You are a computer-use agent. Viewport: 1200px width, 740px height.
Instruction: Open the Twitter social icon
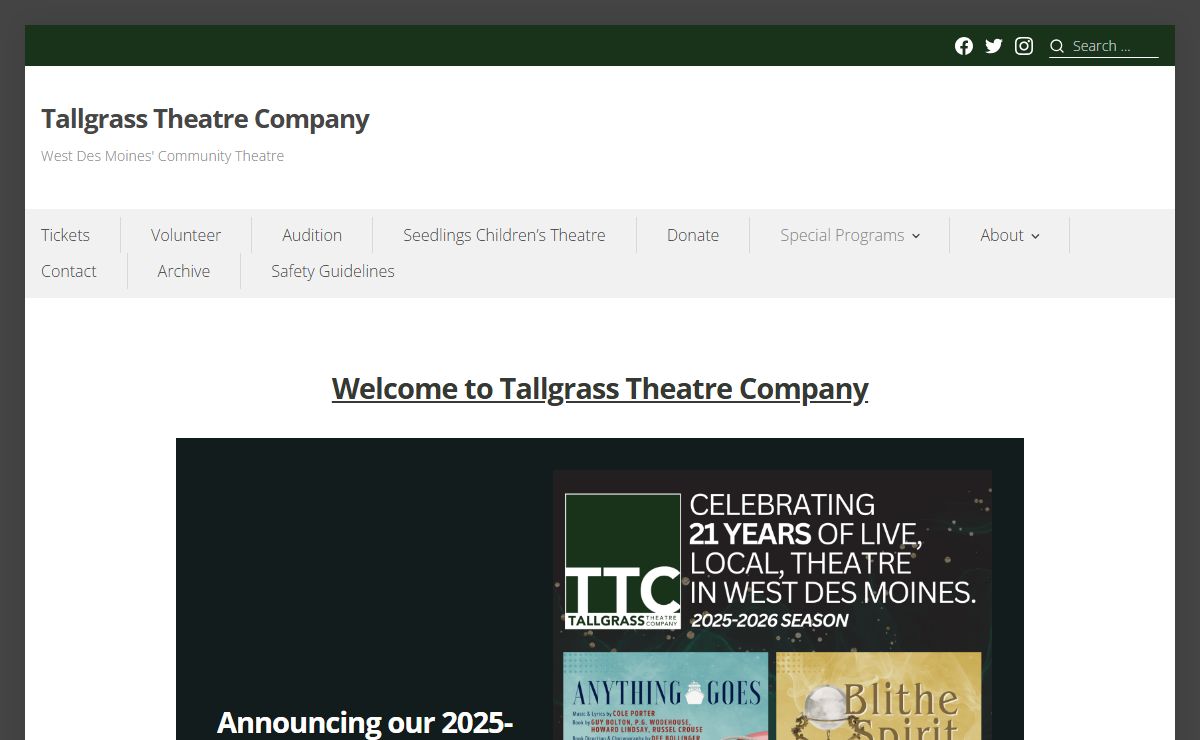pyautogui.click(x=994, y=46)
